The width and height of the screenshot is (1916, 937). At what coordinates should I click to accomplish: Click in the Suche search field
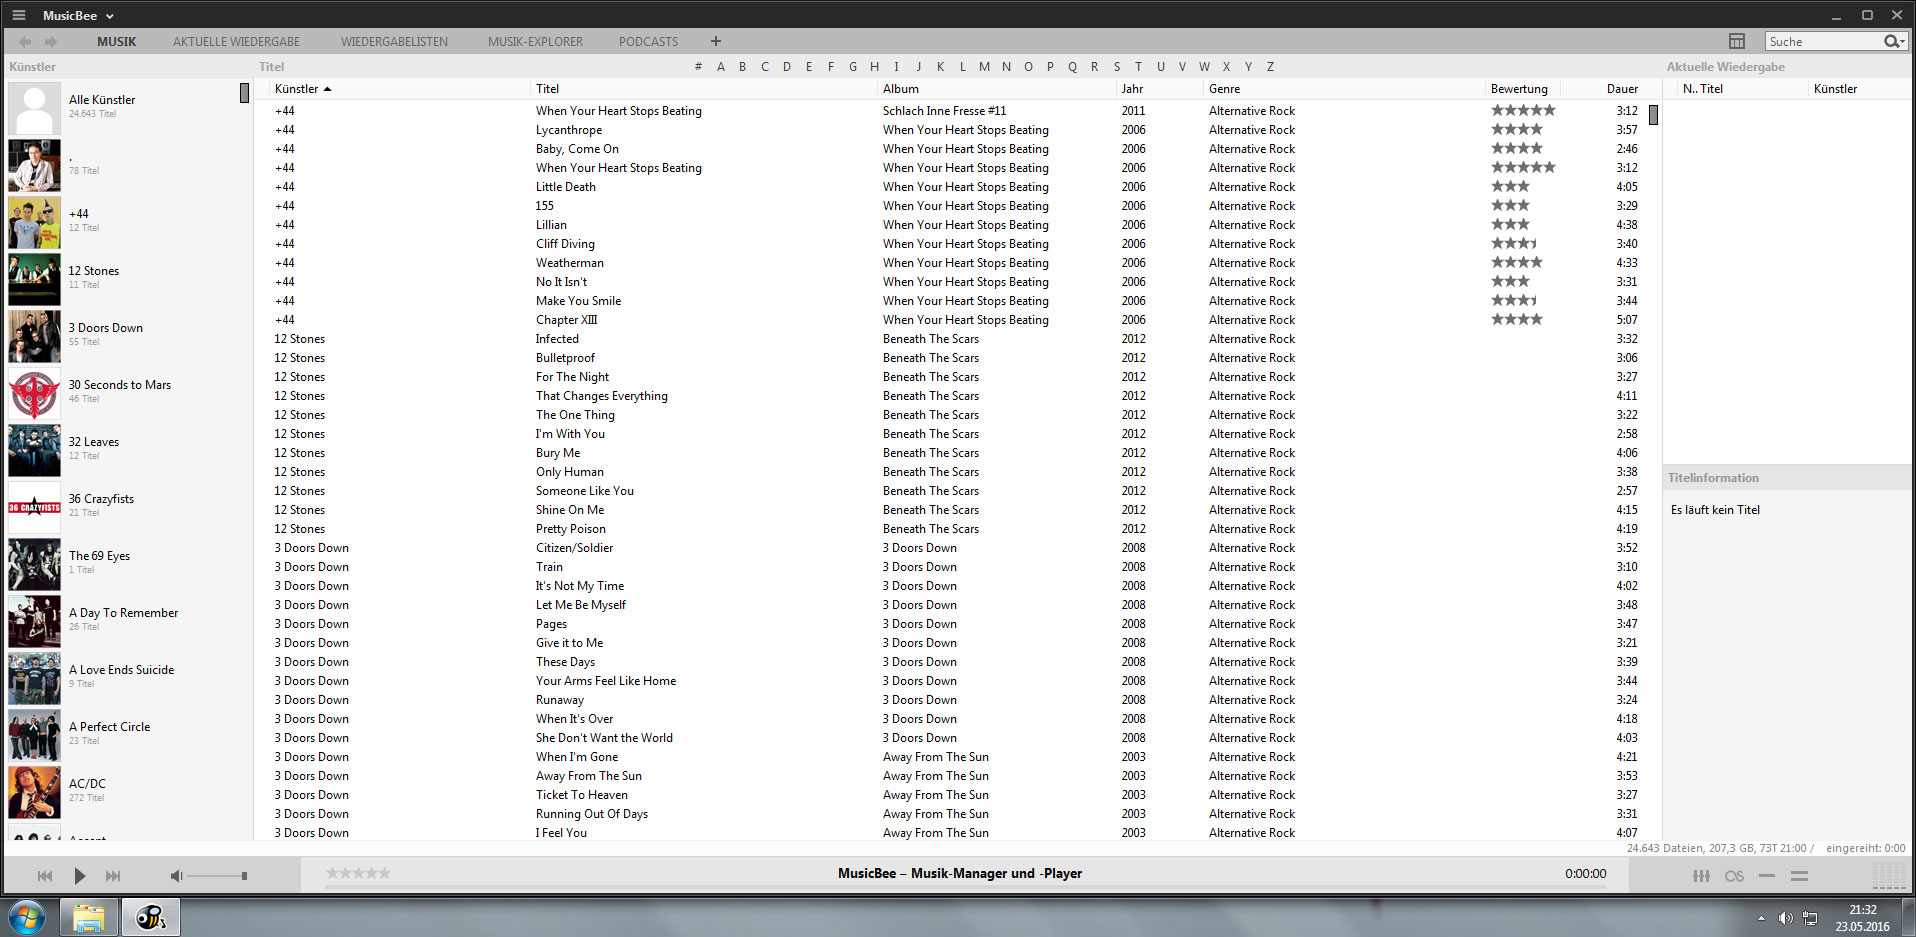(1823, 42)
